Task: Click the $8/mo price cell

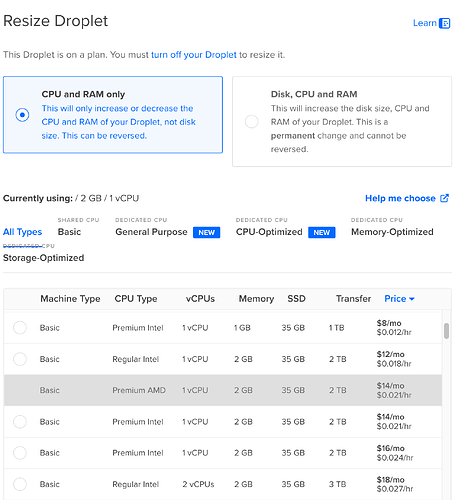Action: click(394, 328)
